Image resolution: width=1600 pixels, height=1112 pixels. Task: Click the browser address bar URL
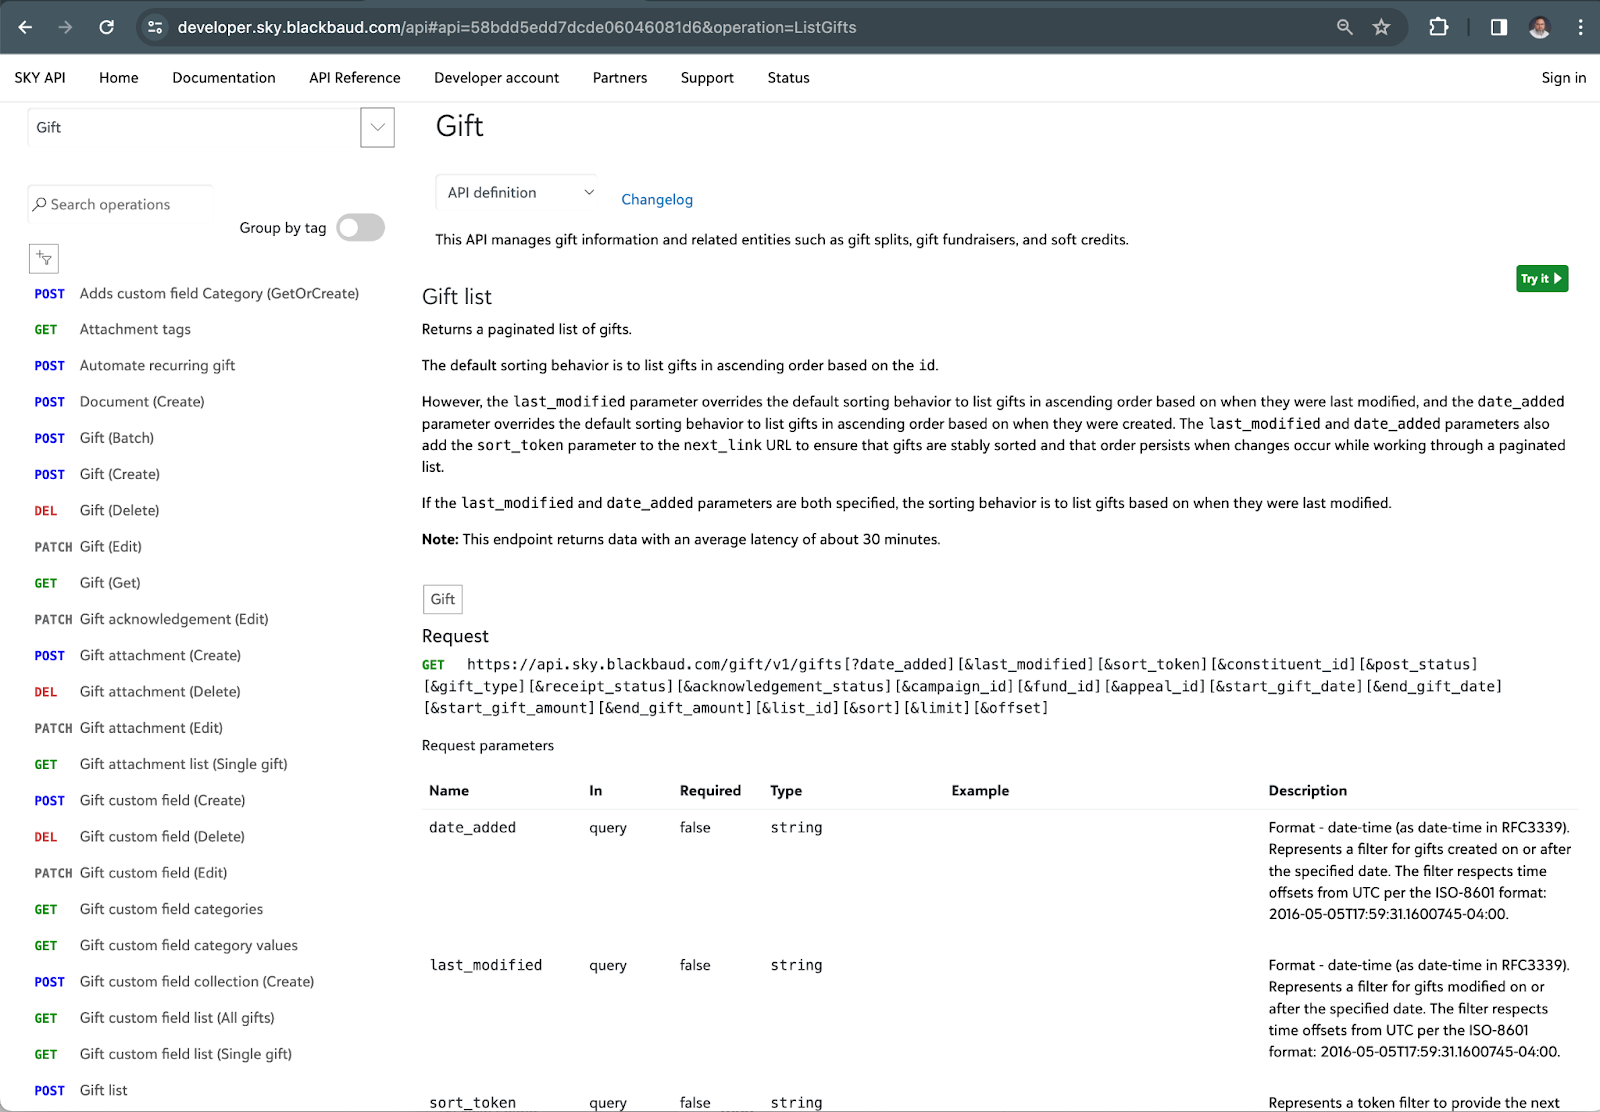517,27
